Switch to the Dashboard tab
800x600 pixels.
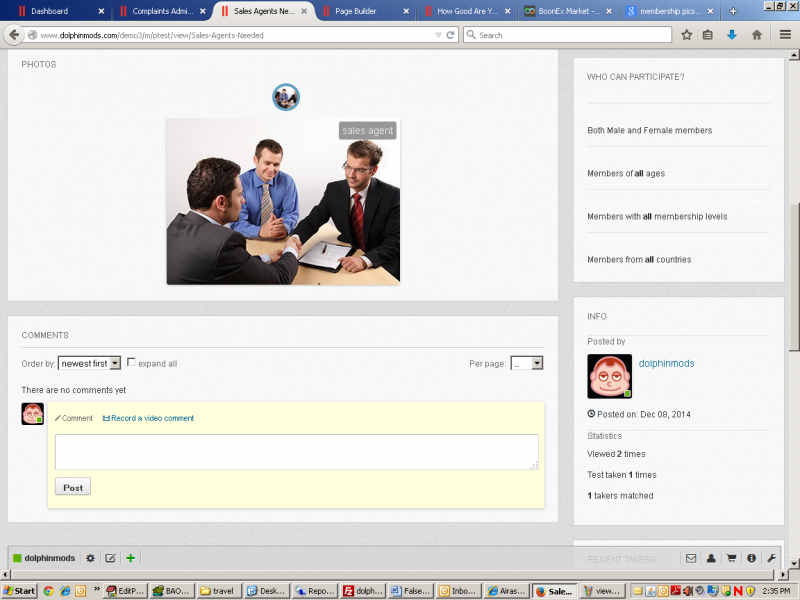click(61, 11)
